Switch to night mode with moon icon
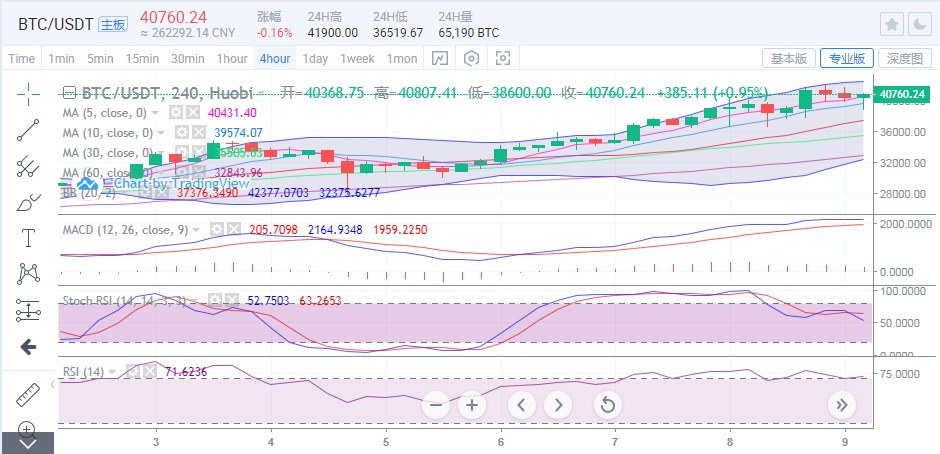Screen dimensions: 940x454 (919, 24)
